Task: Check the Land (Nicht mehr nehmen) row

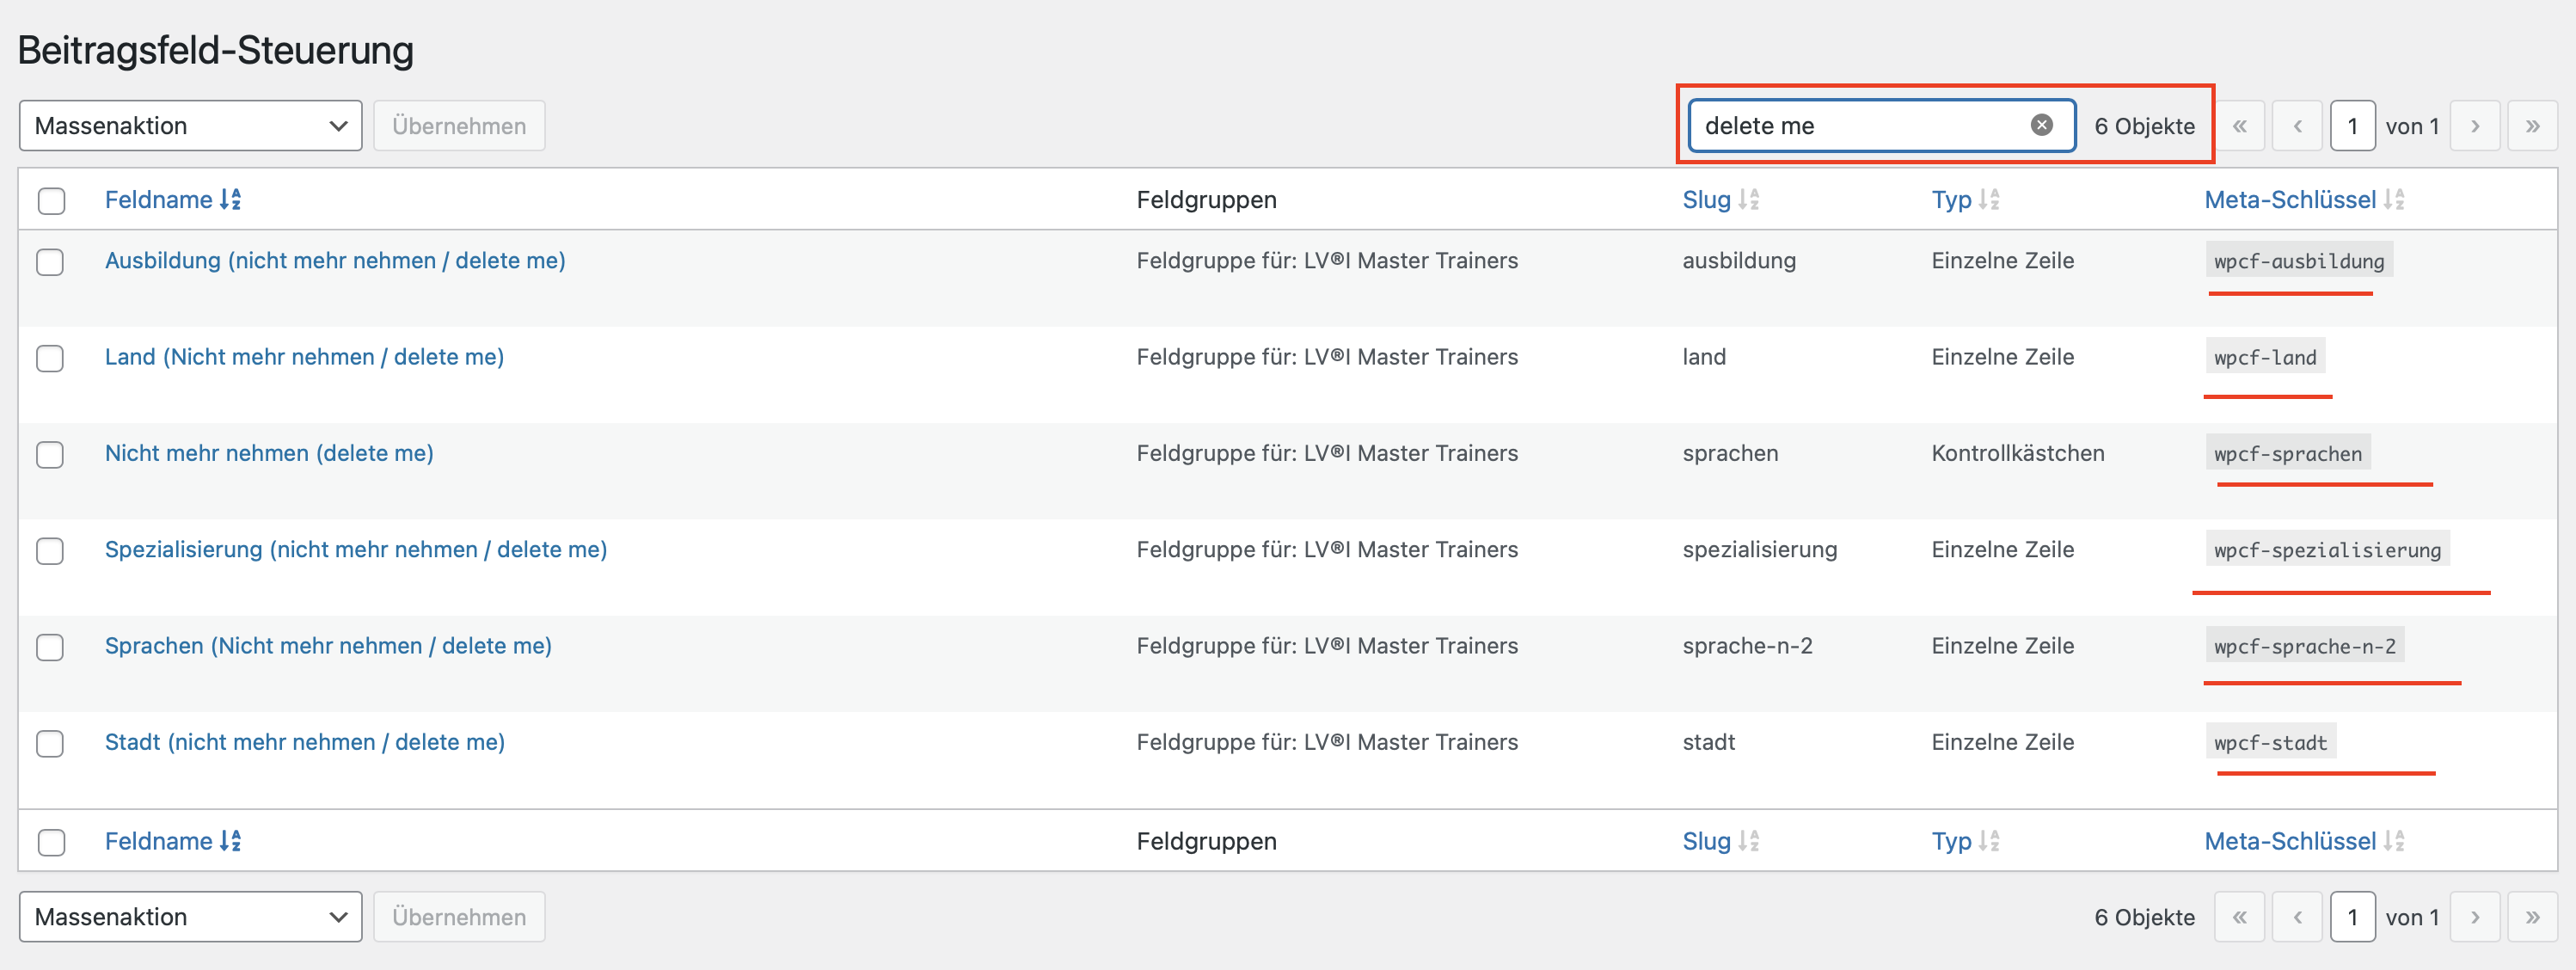Action: click(x=50, y=358)
